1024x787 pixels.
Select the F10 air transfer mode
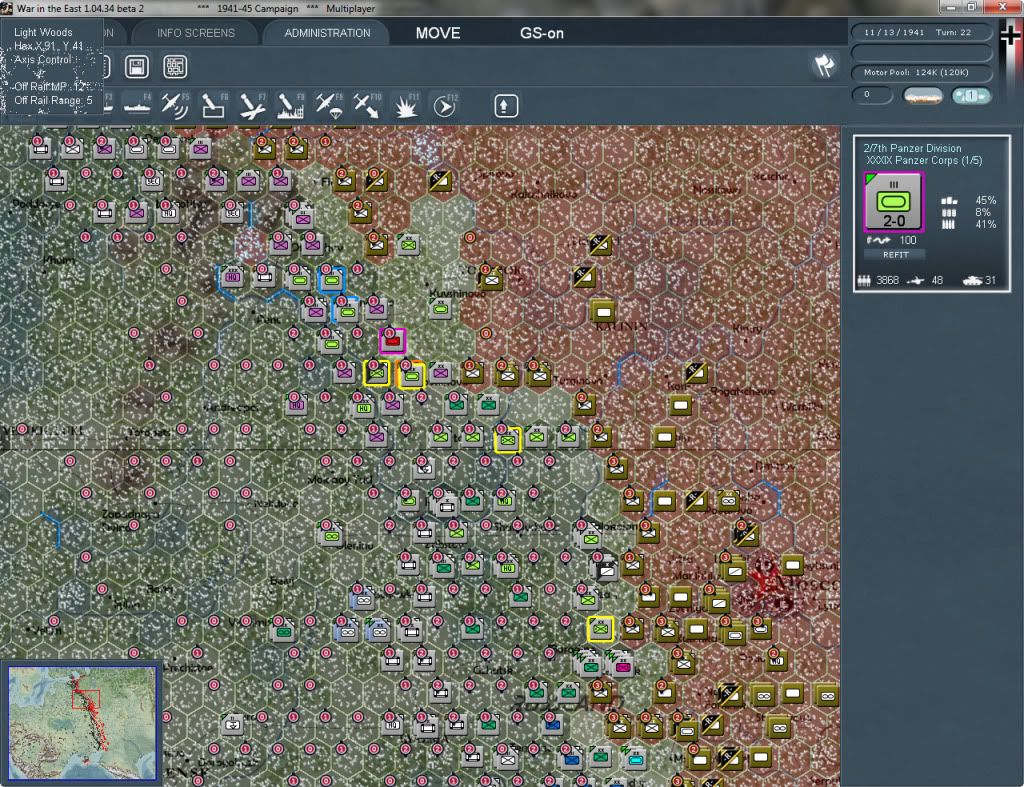pos(366,106)
